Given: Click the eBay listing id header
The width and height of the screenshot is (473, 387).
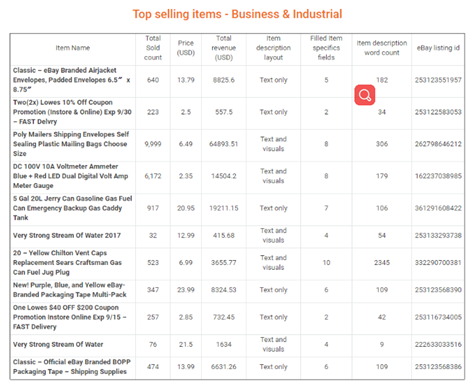Looking at the screenshot, I should coord(438,48).
